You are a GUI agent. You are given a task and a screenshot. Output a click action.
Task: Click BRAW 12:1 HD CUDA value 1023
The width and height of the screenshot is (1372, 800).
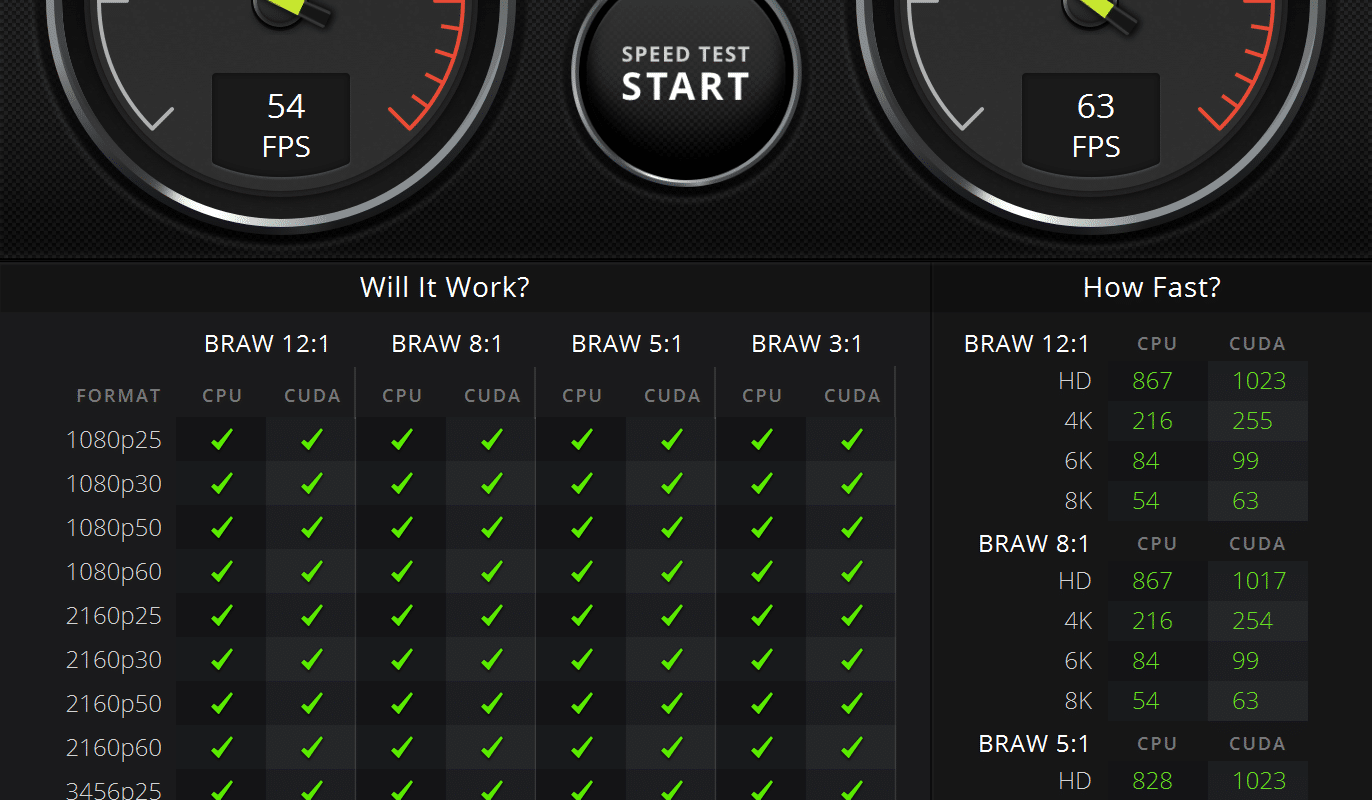pos(1259,381)
